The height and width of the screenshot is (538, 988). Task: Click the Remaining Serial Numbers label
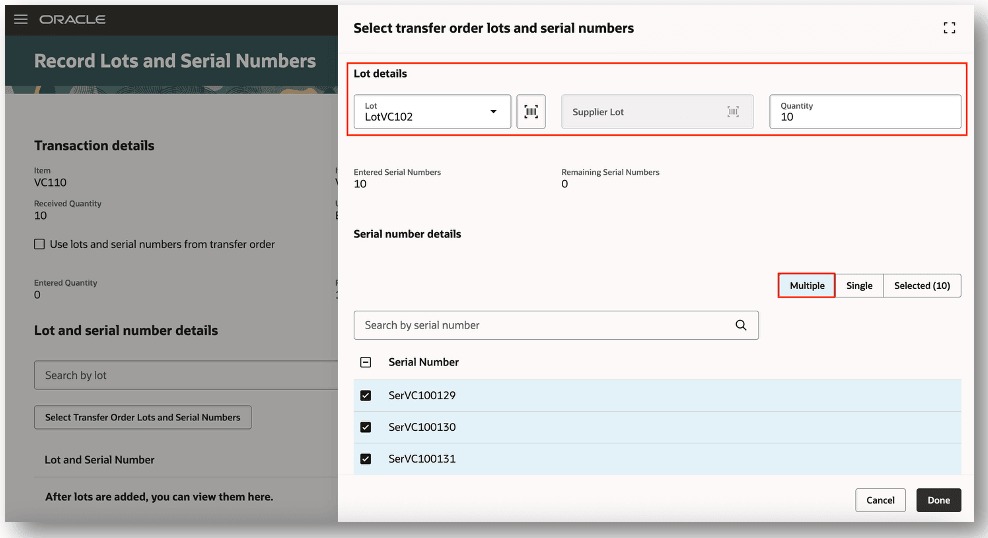click(610, 172)
